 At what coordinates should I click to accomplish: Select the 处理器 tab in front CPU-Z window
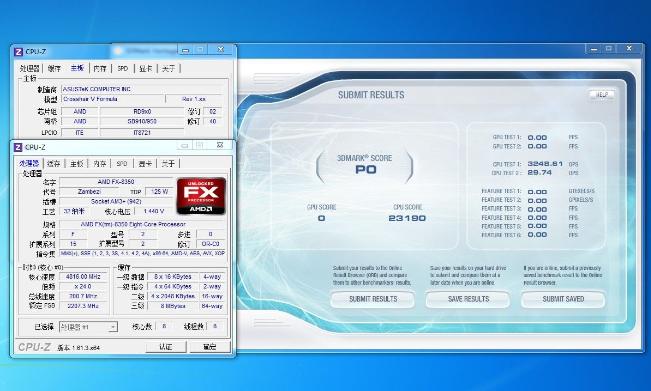pyautogui.click(x=30, y=164)
